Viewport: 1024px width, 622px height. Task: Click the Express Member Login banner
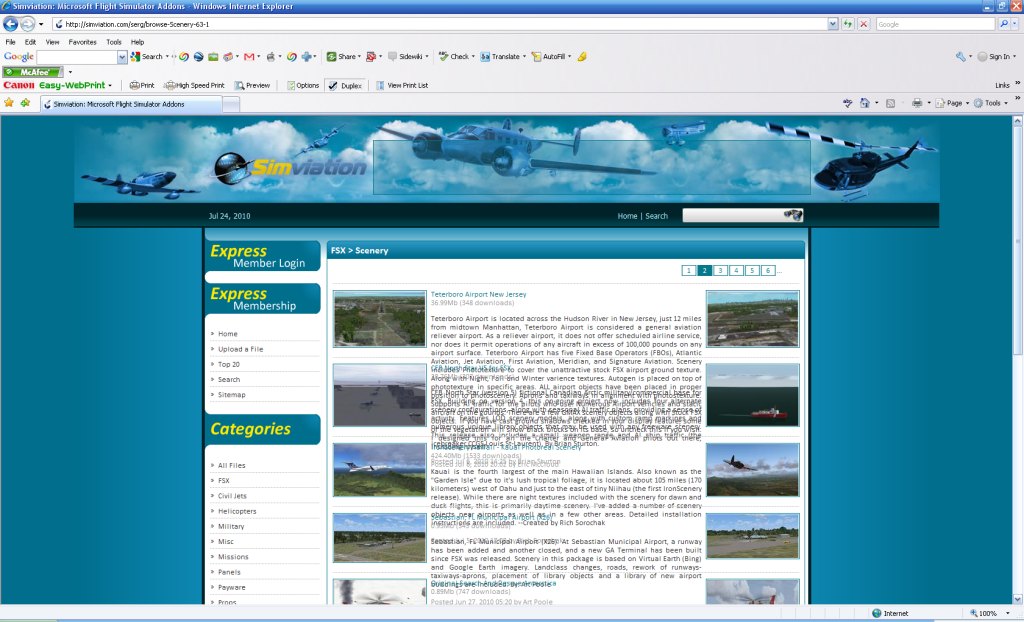pos(263,256)
